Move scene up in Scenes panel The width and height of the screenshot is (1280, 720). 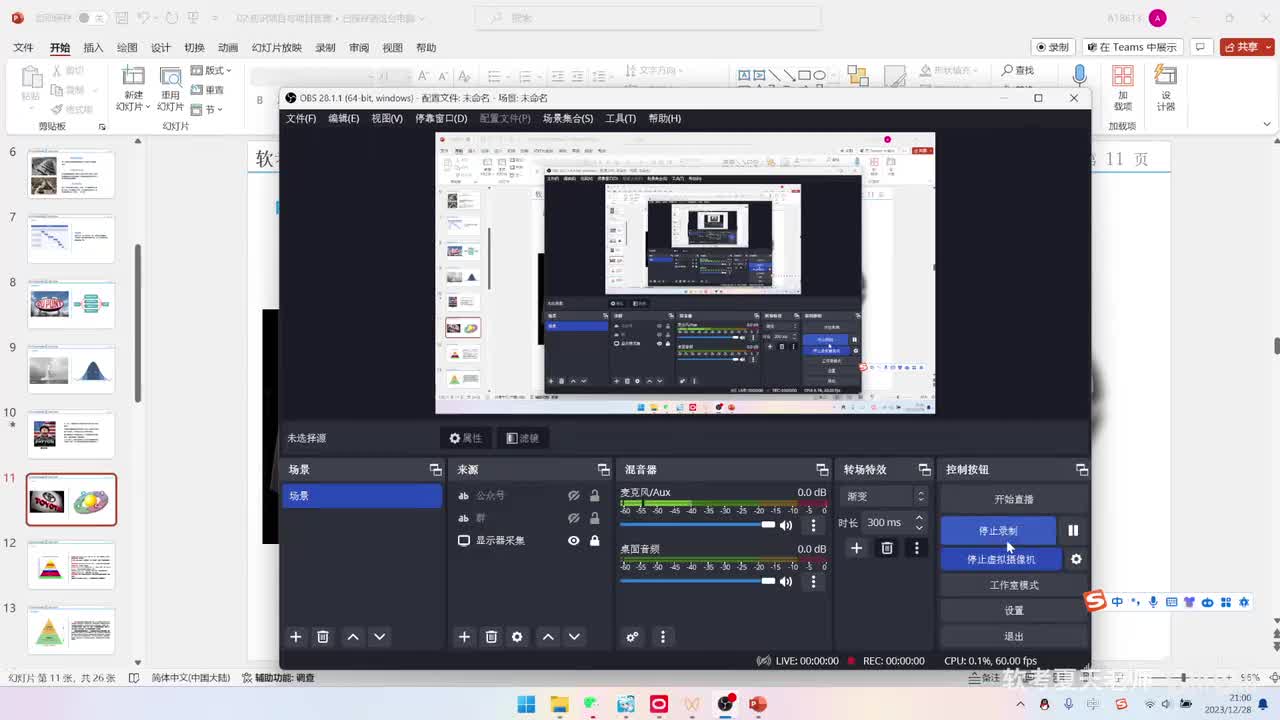353,637
